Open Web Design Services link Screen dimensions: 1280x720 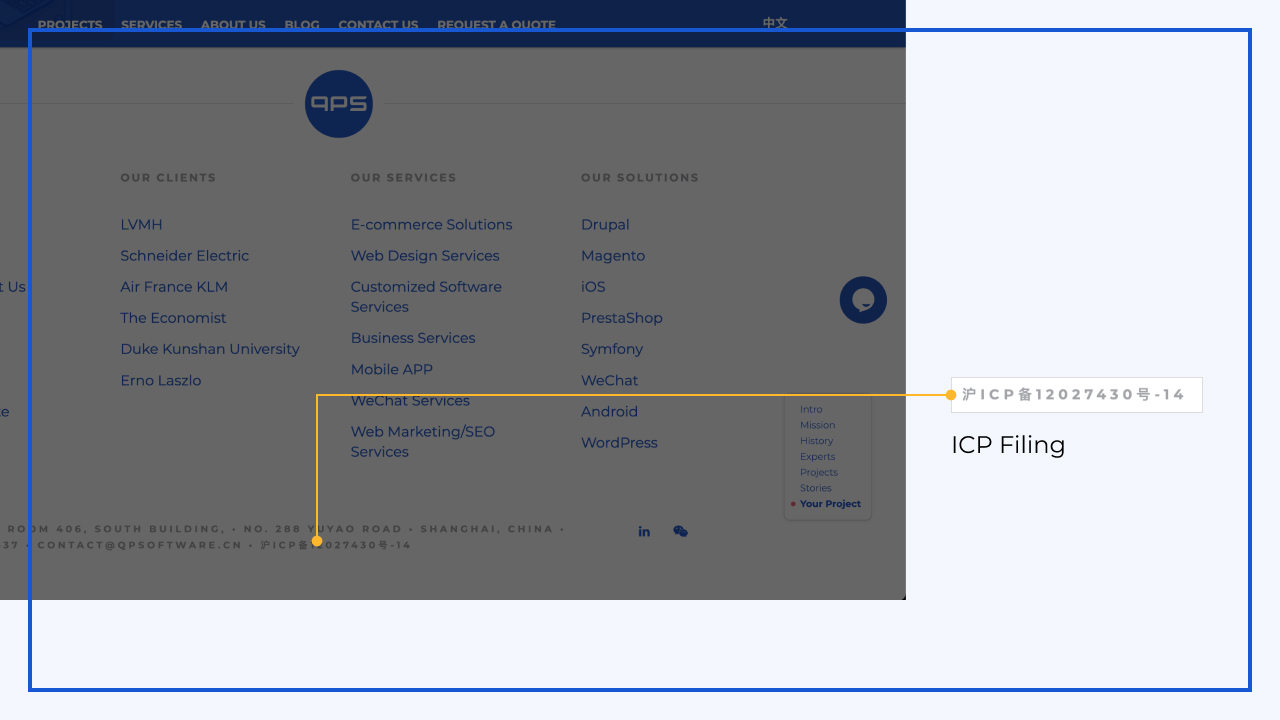point(424,256)
